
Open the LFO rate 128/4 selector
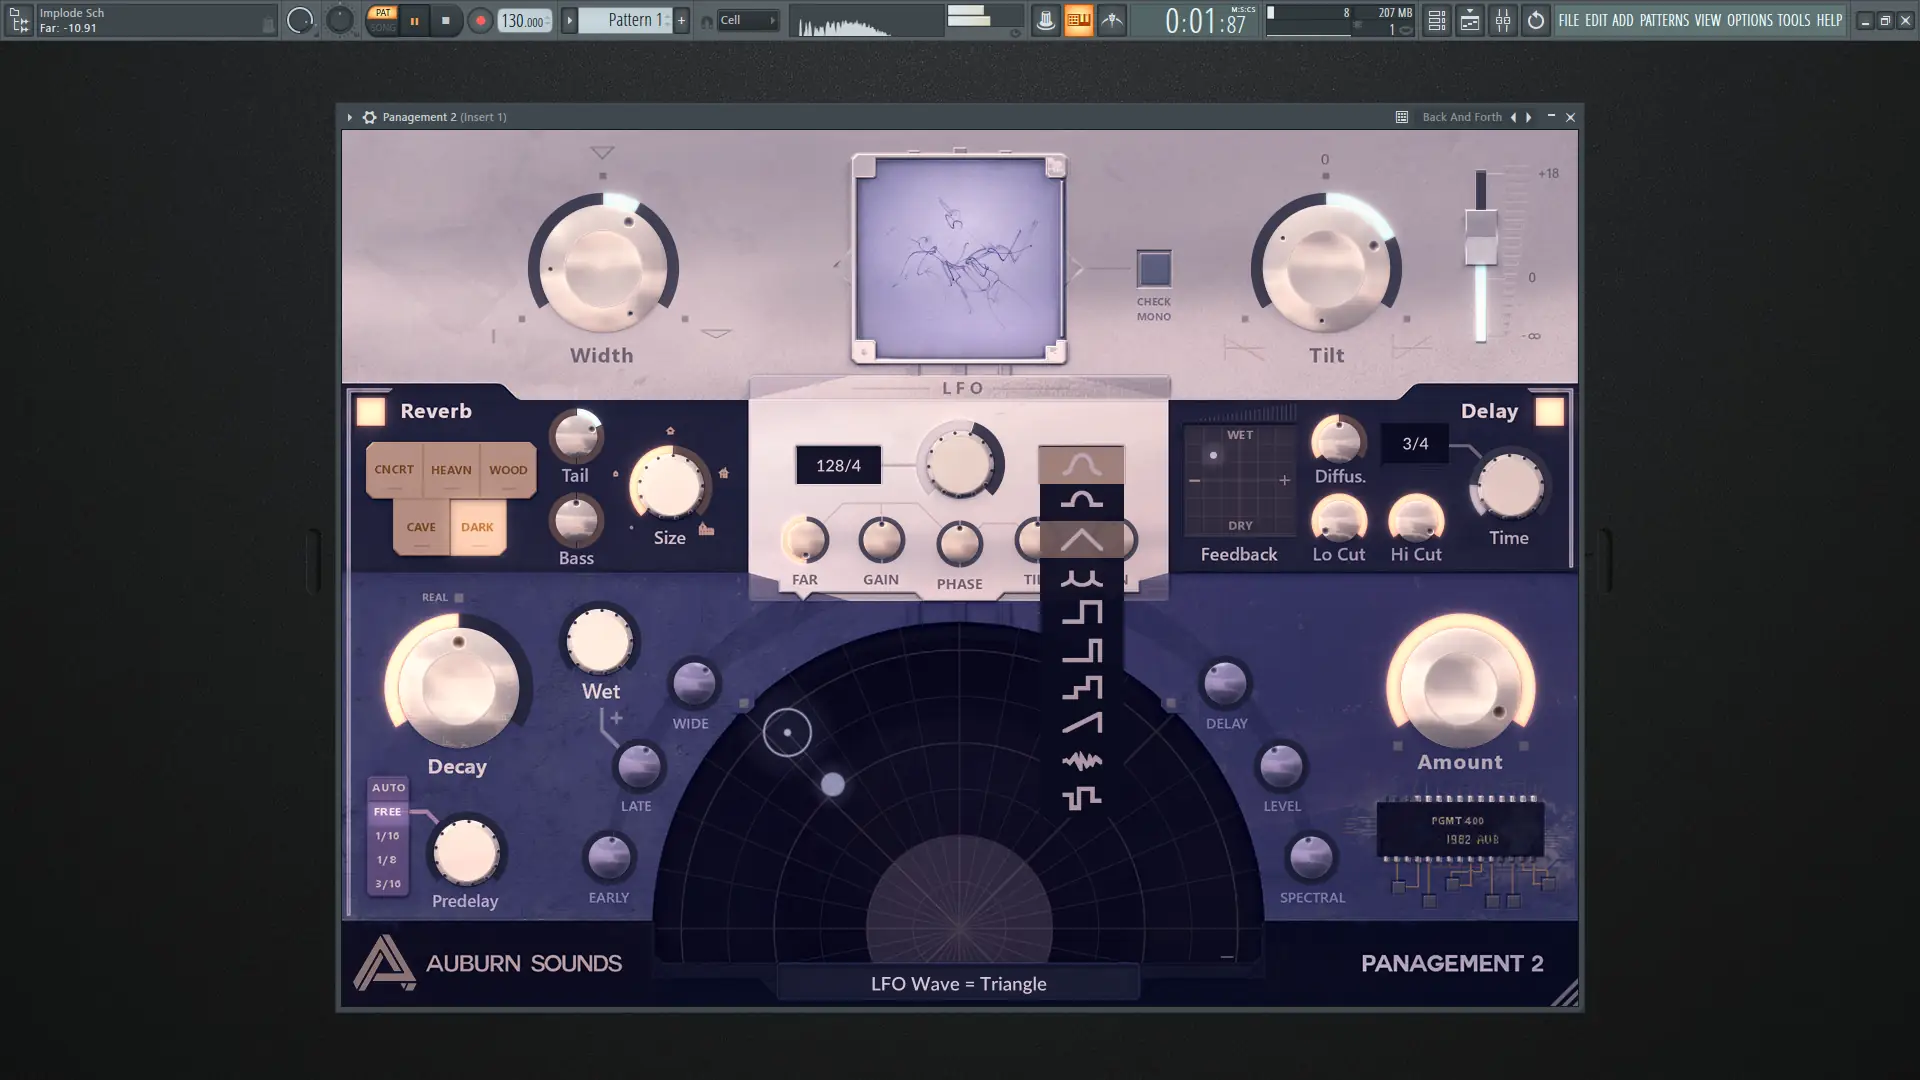[838, 465]
